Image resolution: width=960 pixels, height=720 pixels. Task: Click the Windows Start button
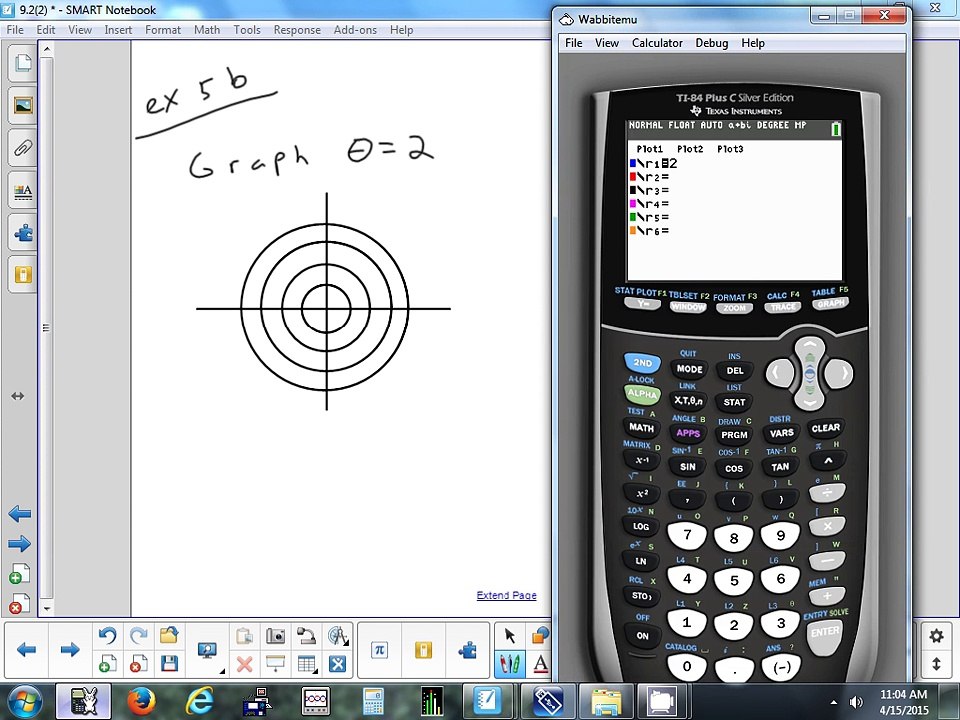(x=24, y=702)
